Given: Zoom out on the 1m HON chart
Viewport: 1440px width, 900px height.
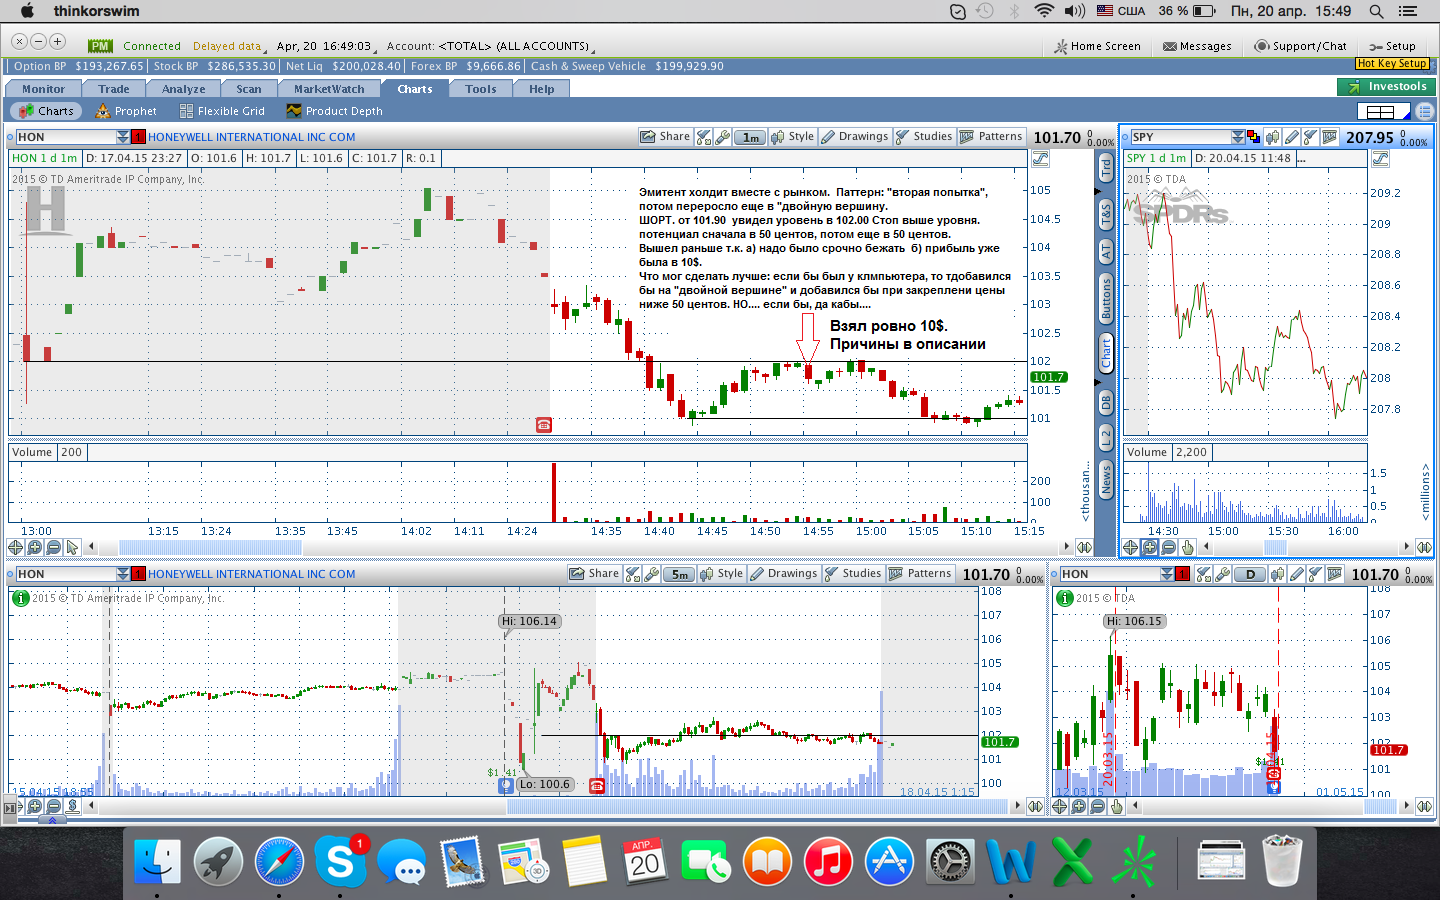Looking at the screenshot, I should pyautogui.click(x=53, y=547).
